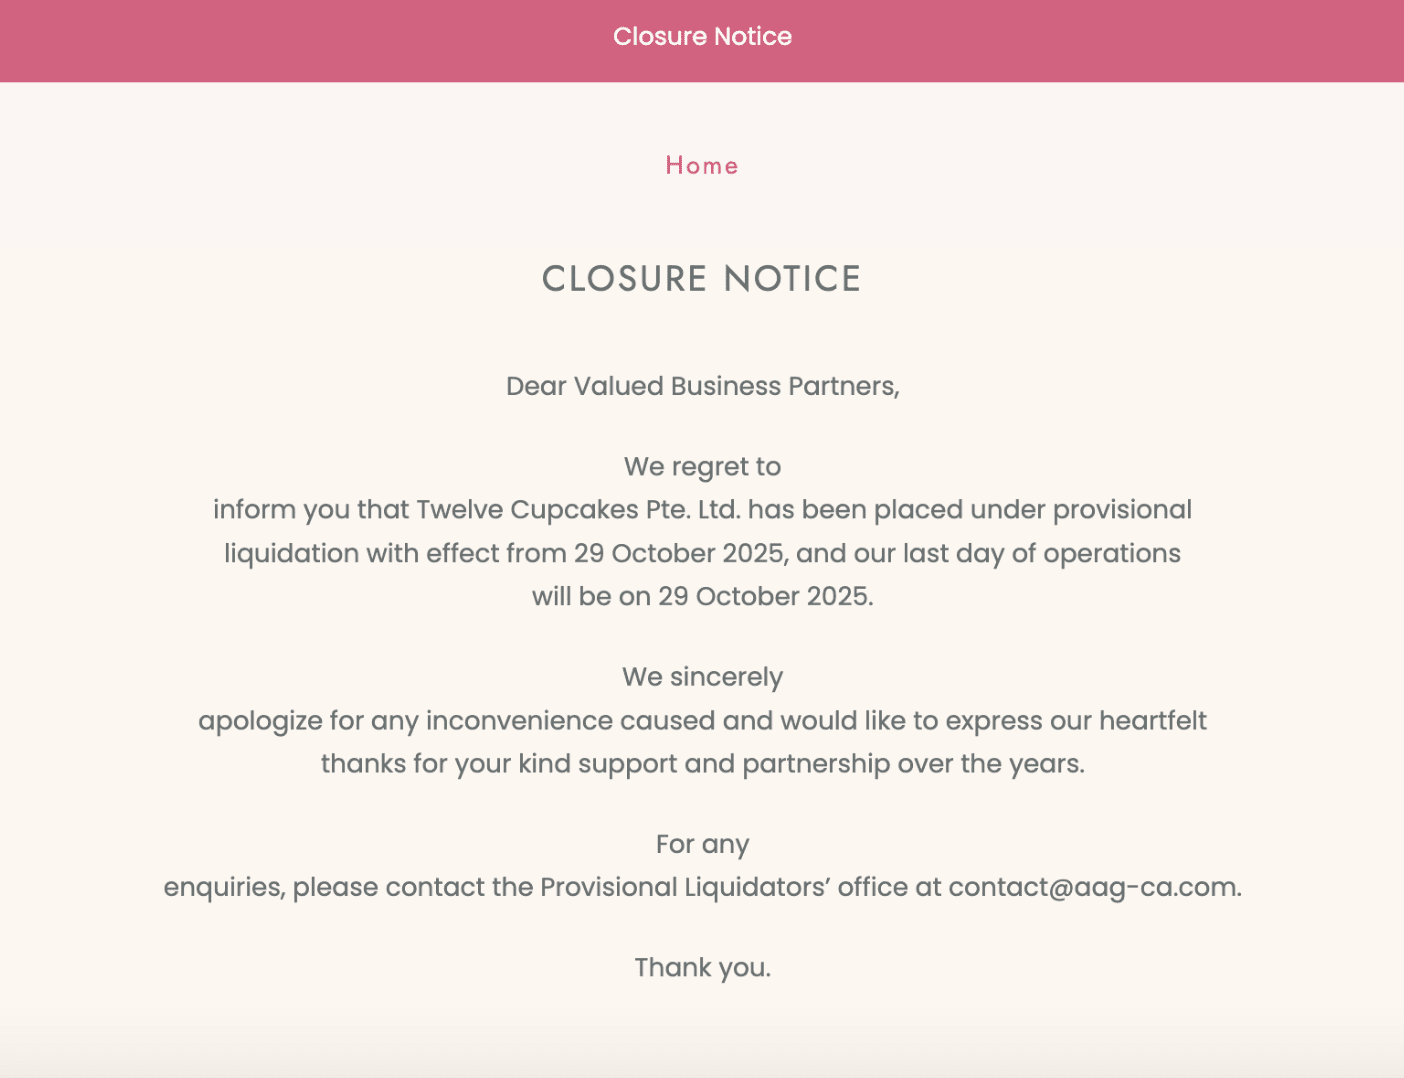Viewport: 1404px width, 1078px height.
Task: Click the Closure Notice banner text
Action: [702, 37]
